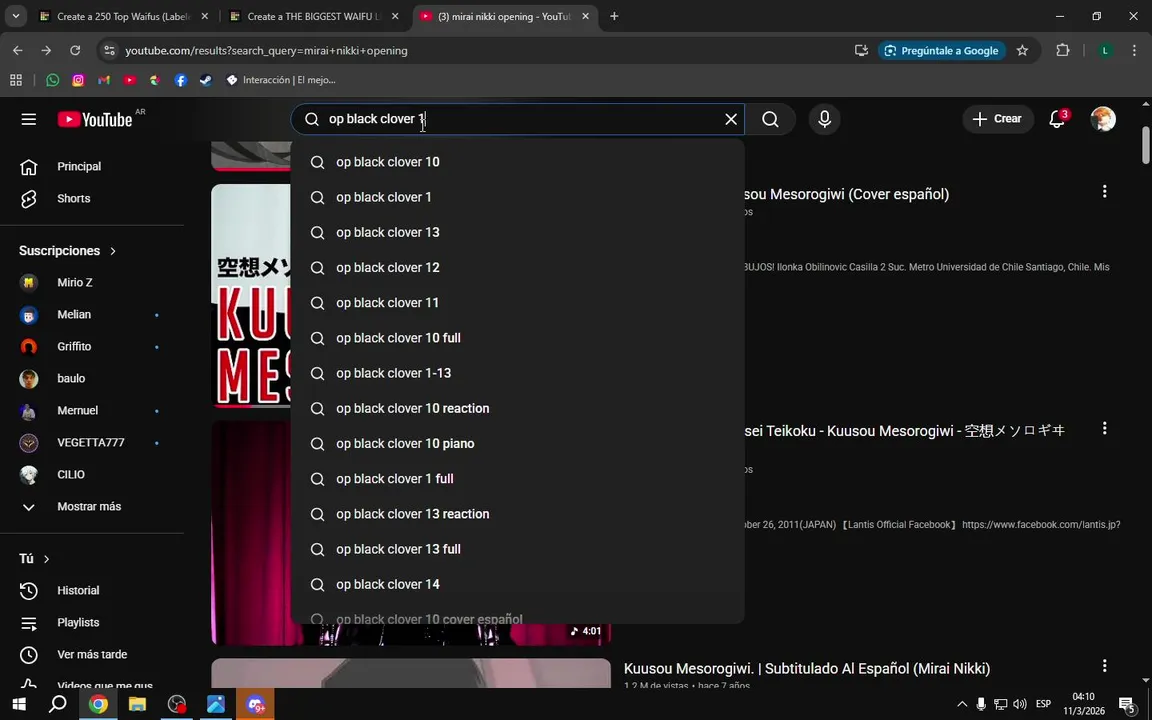Choose suggestion "op black clover 13 full"
The height and width of the screenshot is (720, 1152).
(517, 550)
